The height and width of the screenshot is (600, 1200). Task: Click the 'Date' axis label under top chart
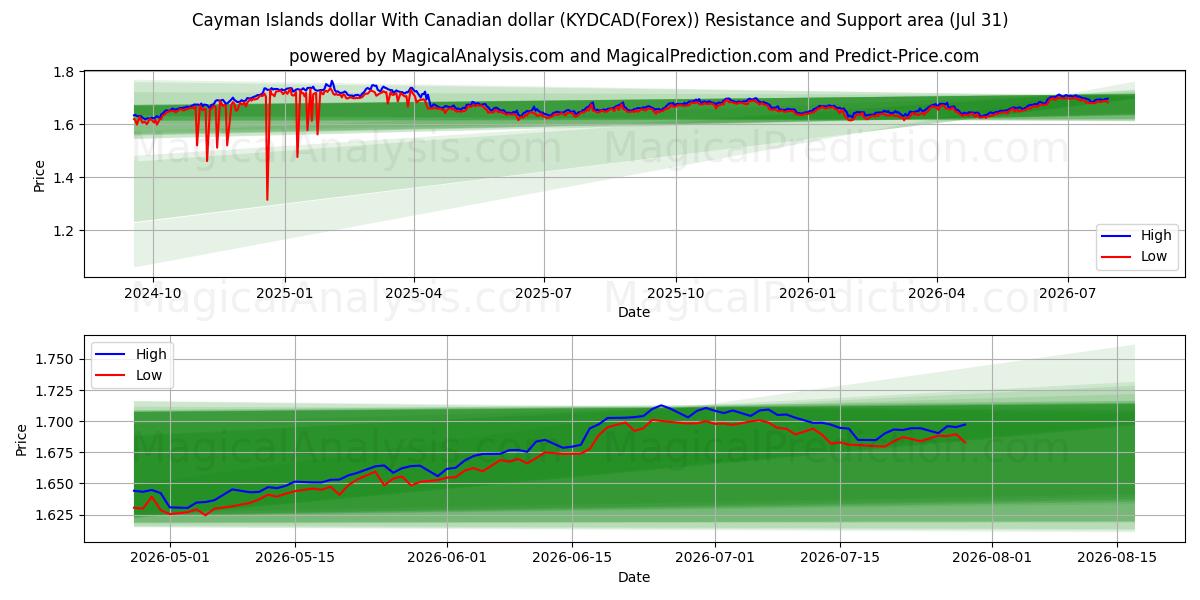coord(634,312)
